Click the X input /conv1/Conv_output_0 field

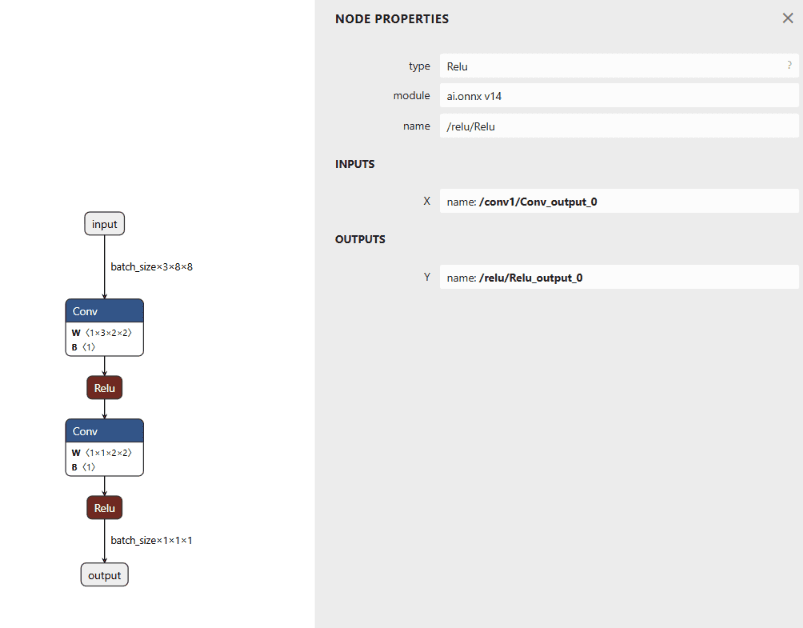619,201
